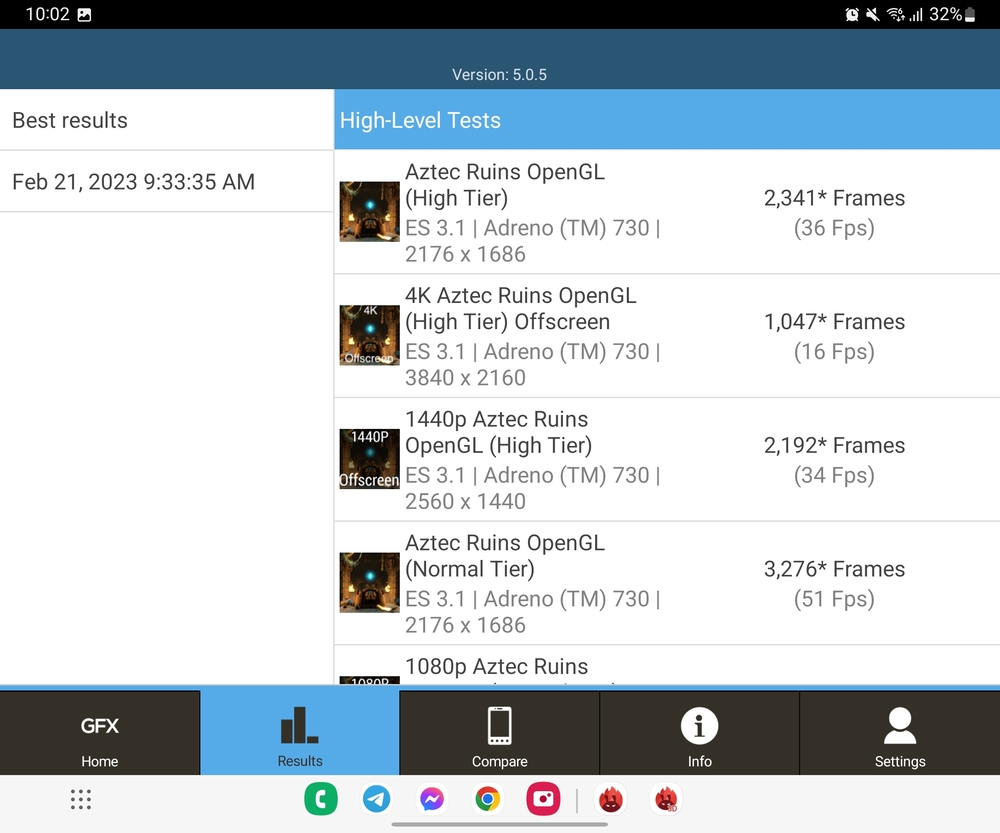The height and width of the screenshot is (833, 1000).
Task: Open the 4K Aztec Ruins Offscreen thumbnail
Action: pos(369,335)
